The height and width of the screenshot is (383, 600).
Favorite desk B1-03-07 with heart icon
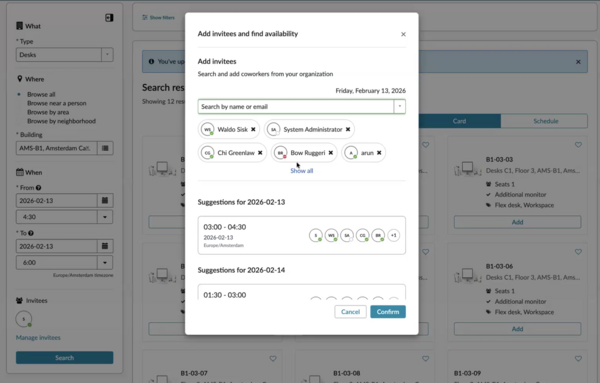(273, 359)
